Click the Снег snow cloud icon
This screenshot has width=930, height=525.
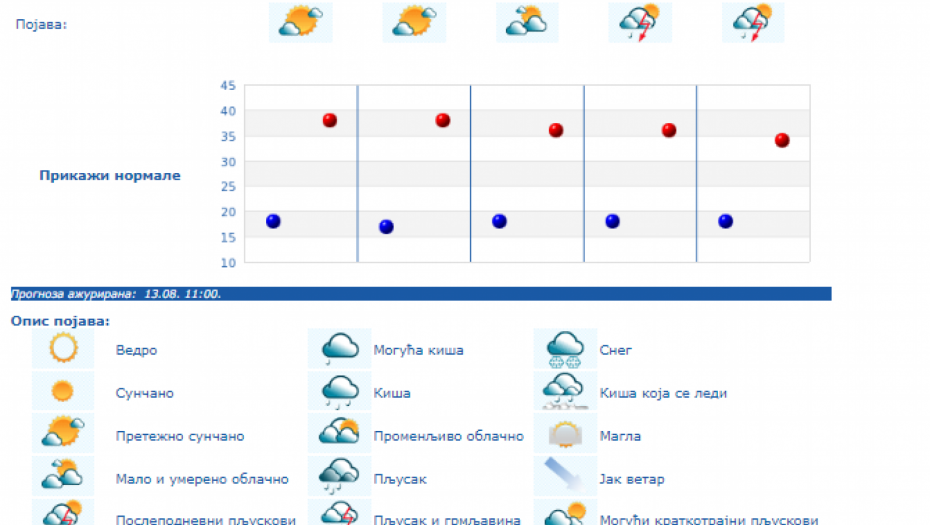(x=565, y=349)
